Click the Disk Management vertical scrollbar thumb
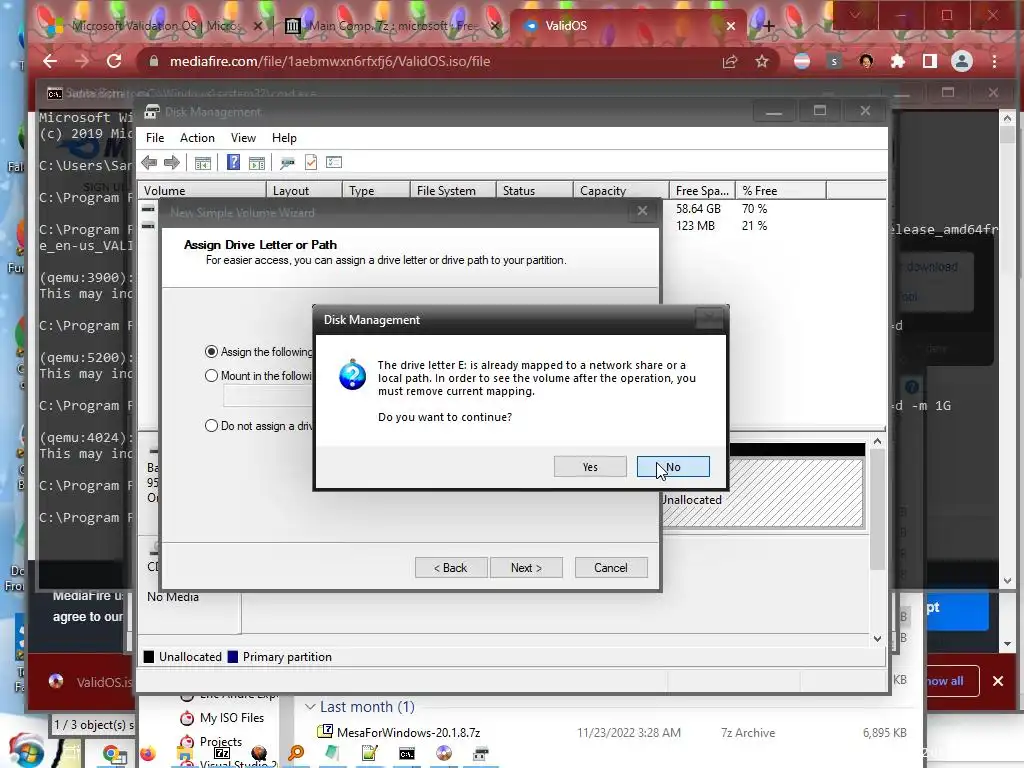Image resolution: width=1024 pixels, height=768 pixels. pyautogui.click(x=877, y=509)
